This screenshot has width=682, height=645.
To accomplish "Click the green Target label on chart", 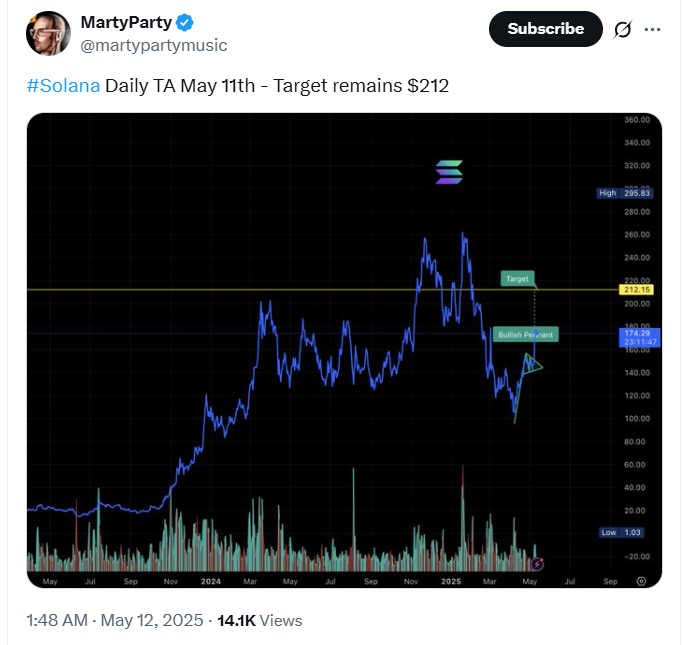I will tap(517, 278).
